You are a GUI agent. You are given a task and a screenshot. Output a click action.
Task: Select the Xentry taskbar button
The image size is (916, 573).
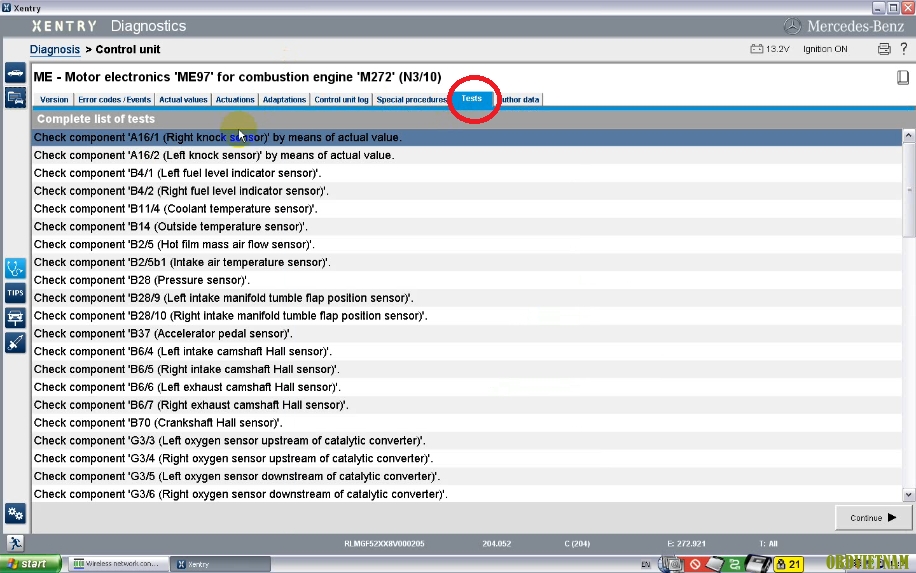[221, 564]
